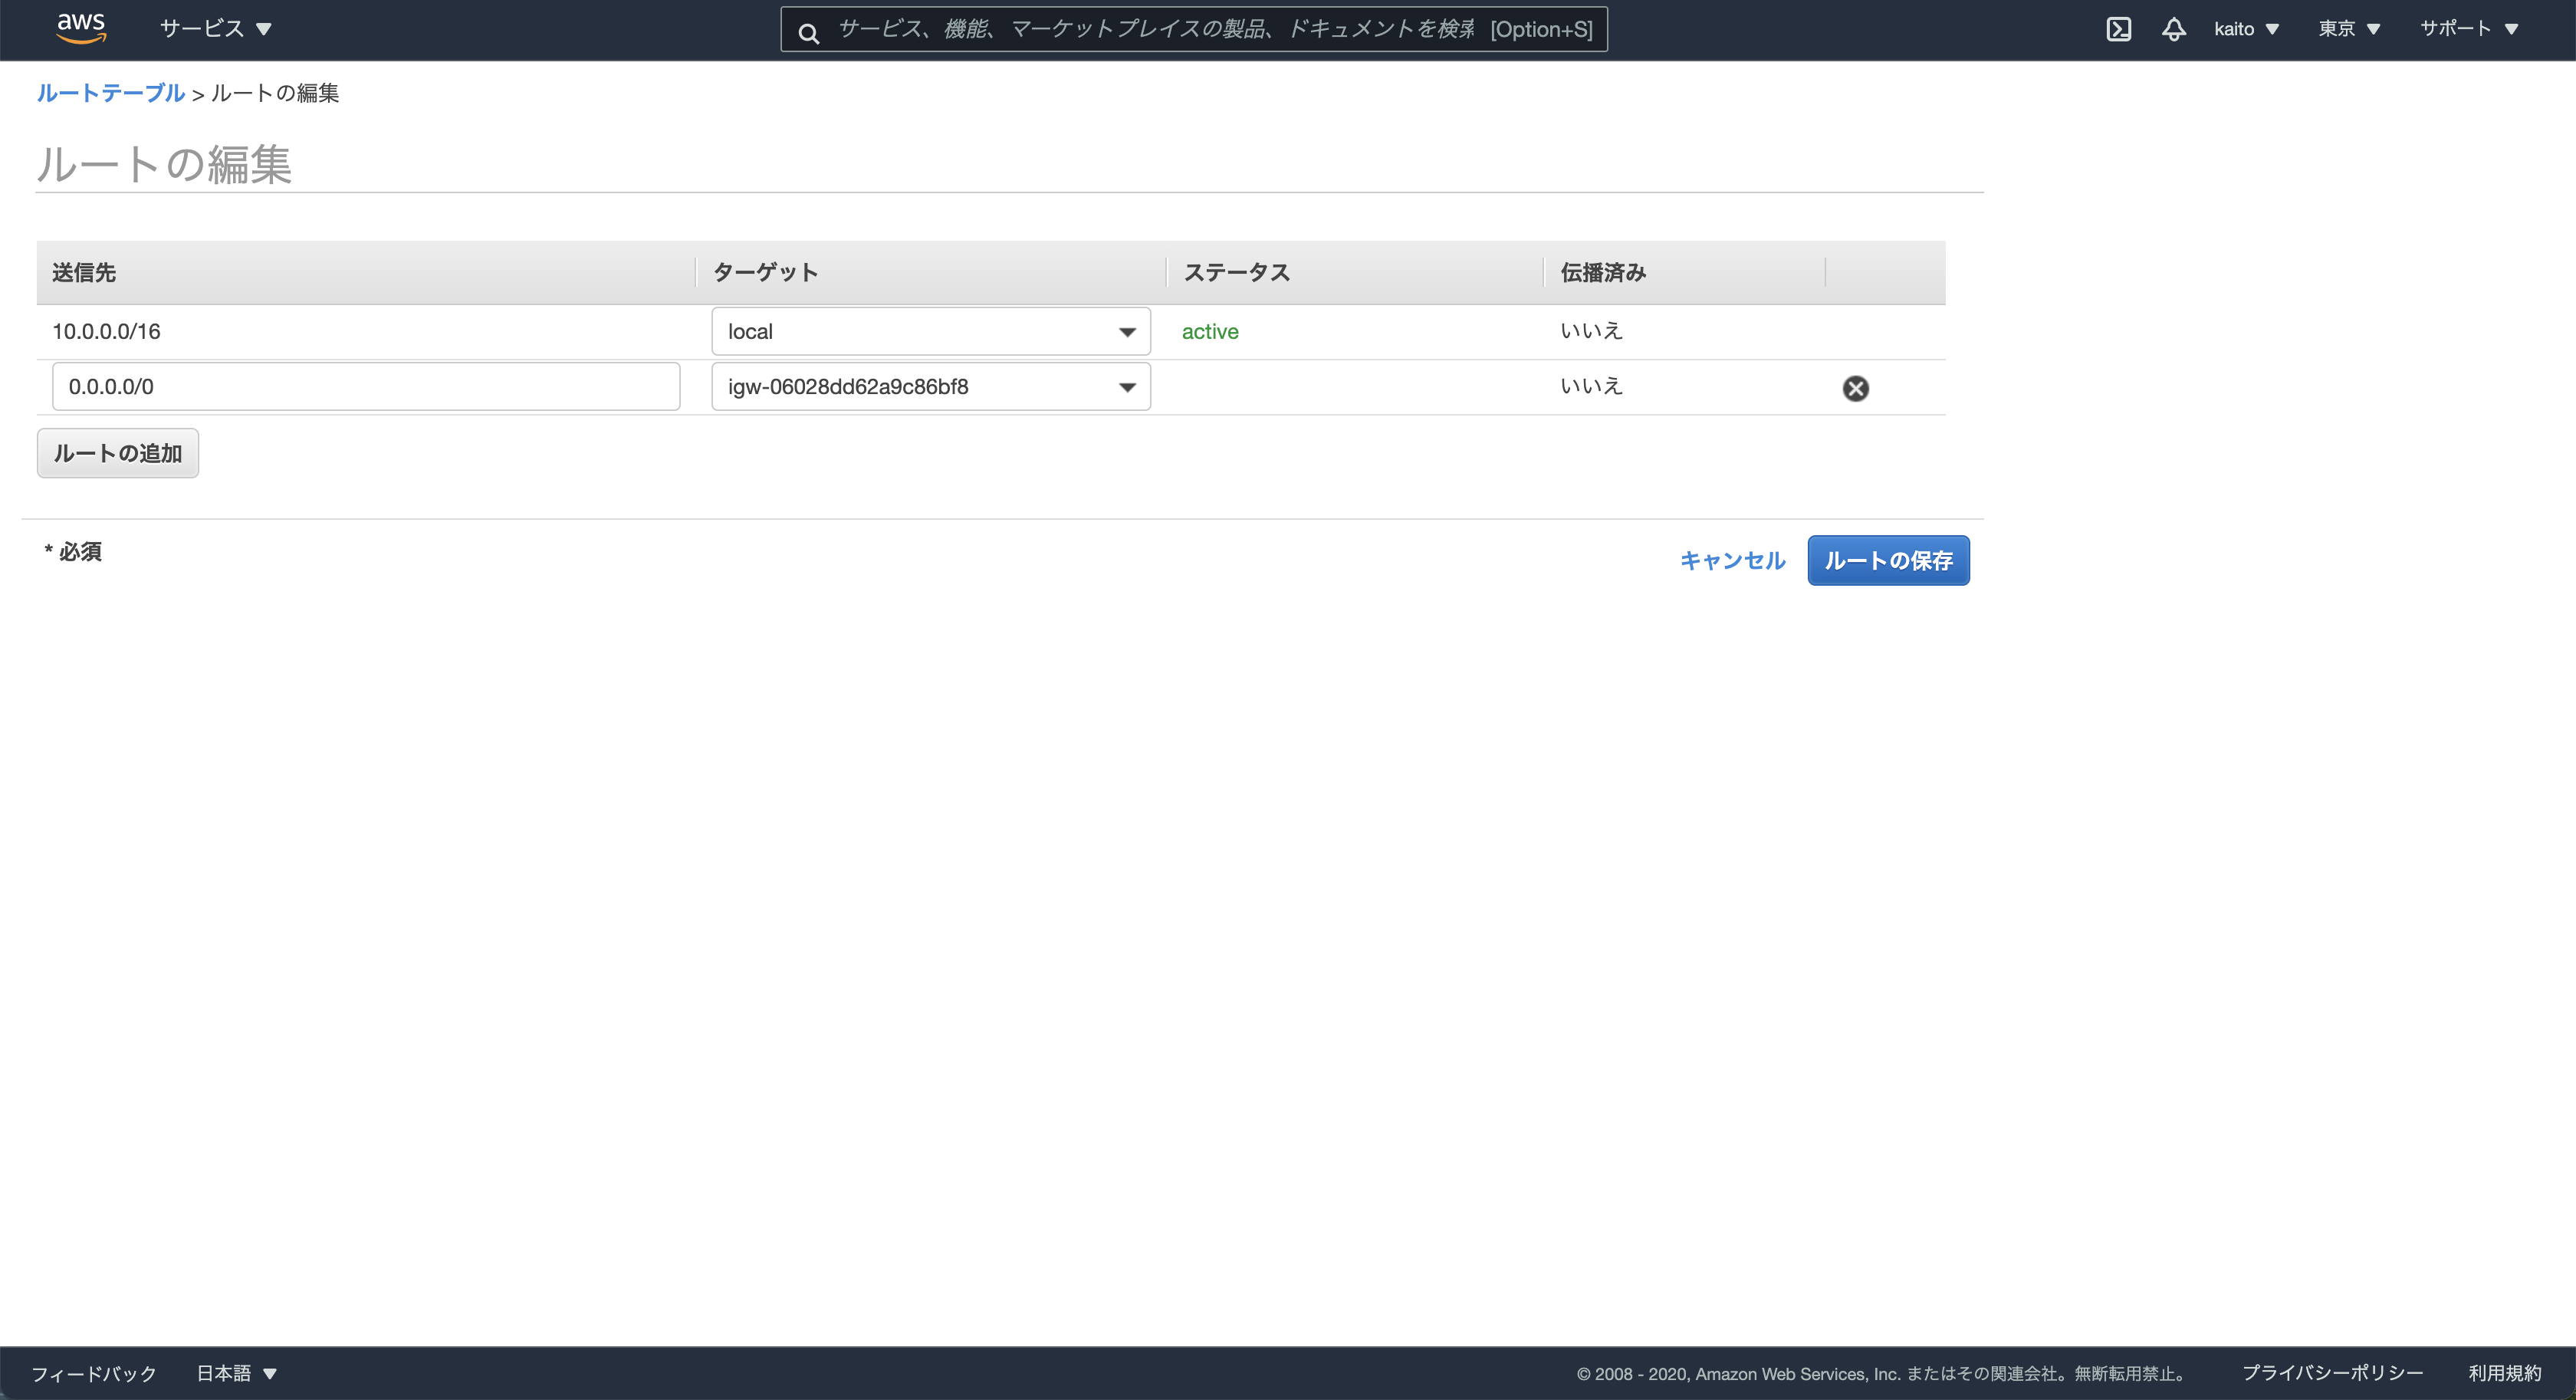Image resolution: width=2576 pixels, height=1400 pixels.
Task: Open the フィードバック footer link
Action: tap(94, 1373)
